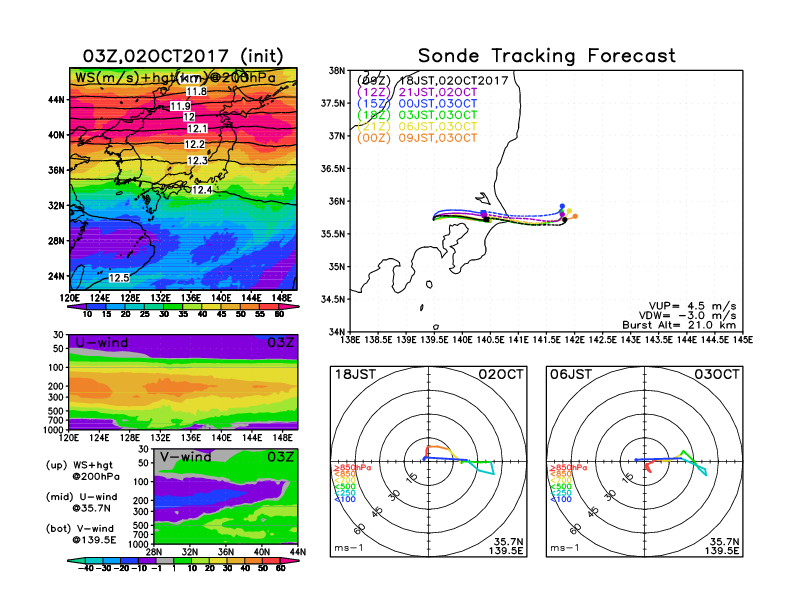The width and height of the screenshot is (792, 612).
Task: Click the 145E longitude label on tracking map
Action: (x=743, y=340)
